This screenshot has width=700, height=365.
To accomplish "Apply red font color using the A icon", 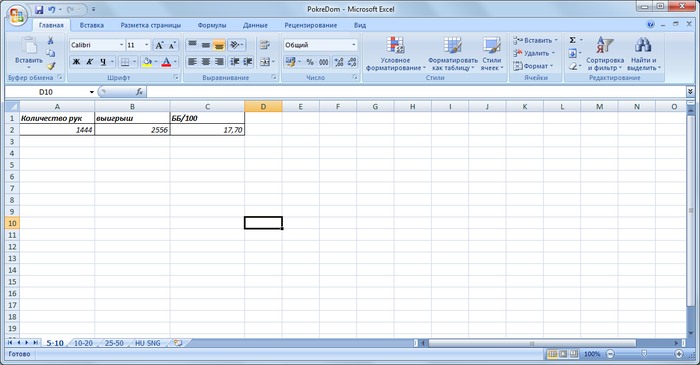I will click(166, 62).
